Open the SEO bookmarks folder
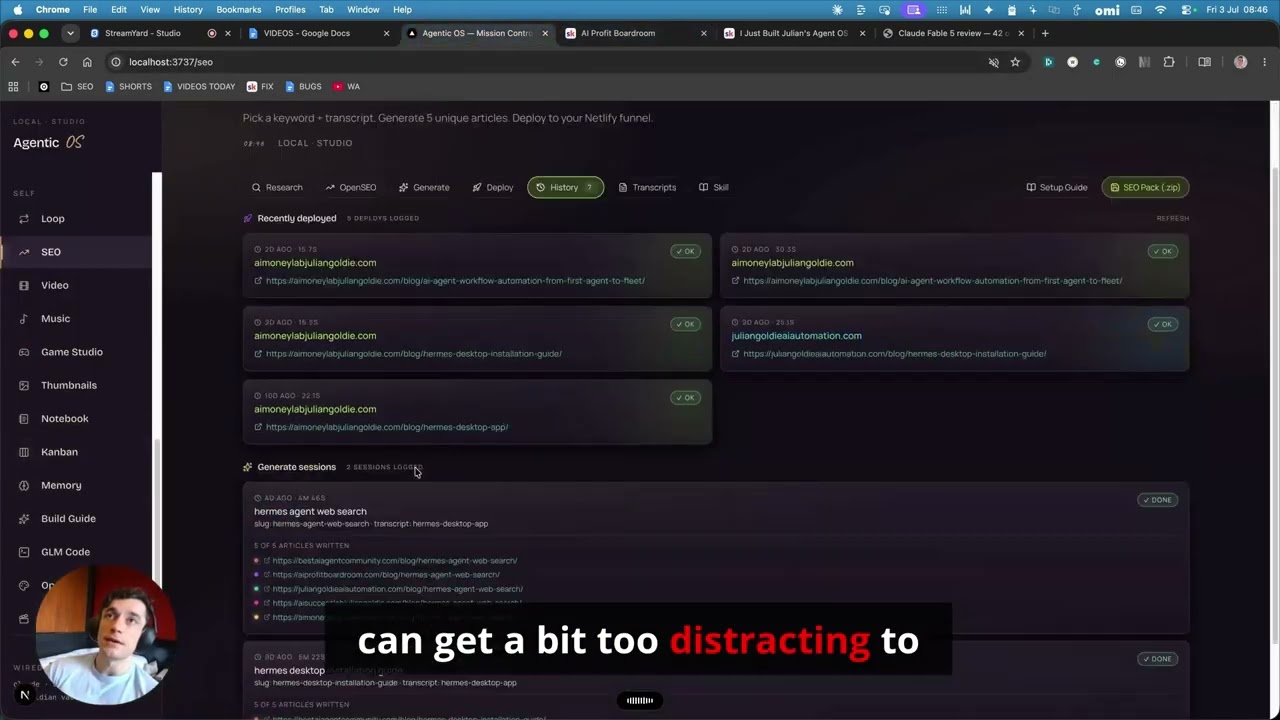The image size is (1280, 720). point(77,87)
